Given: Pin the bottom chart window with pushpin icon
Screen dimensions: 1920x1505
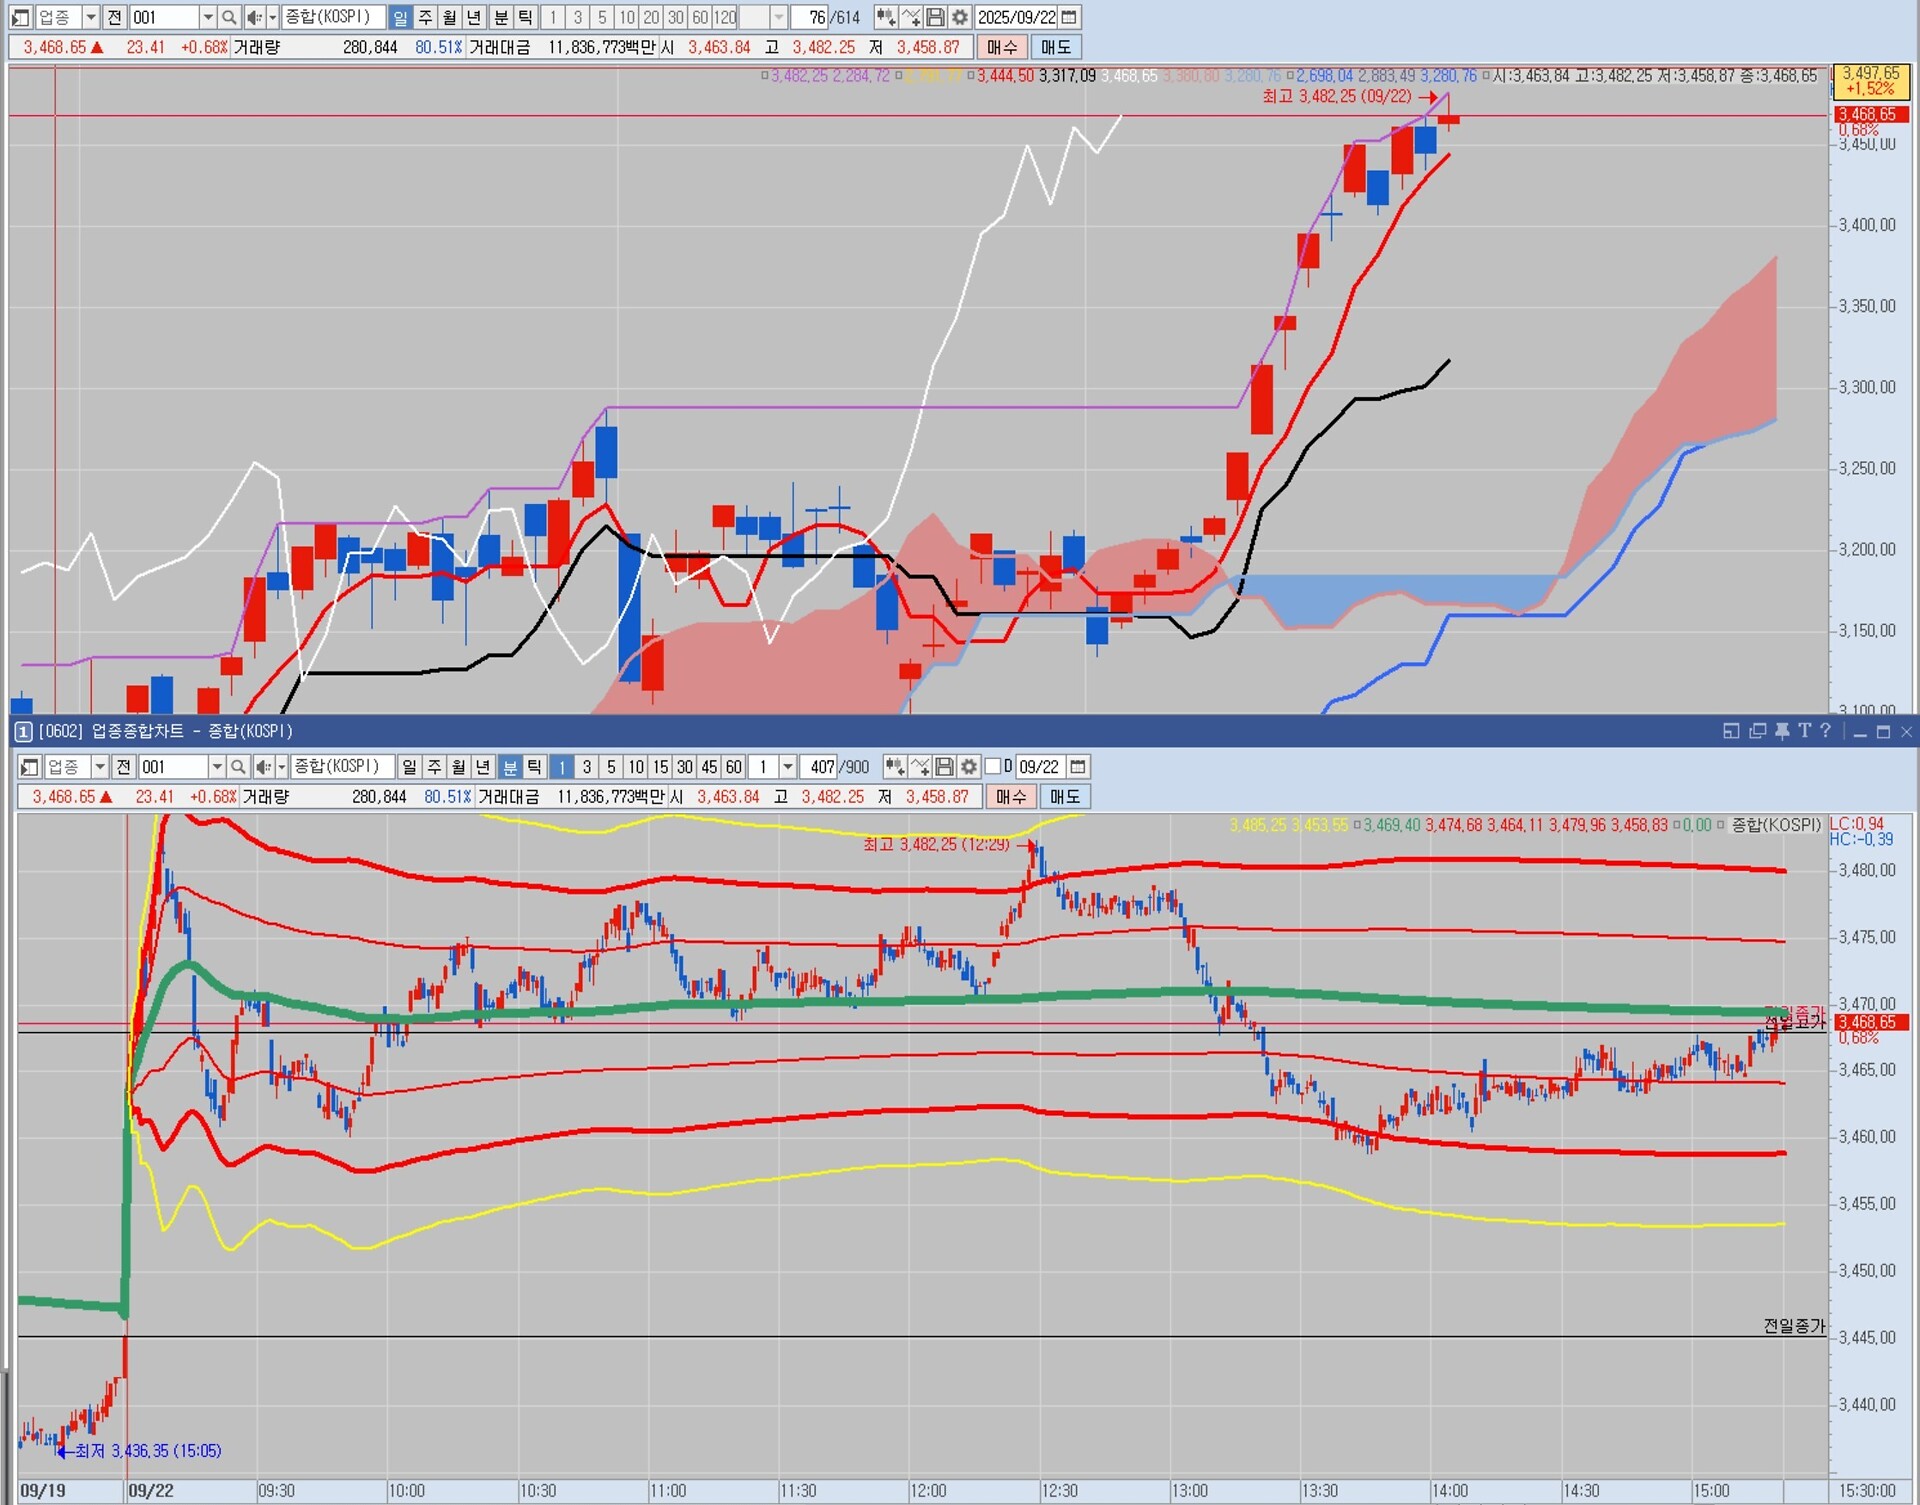Looking at the screenshot, I should [1781, 731].
